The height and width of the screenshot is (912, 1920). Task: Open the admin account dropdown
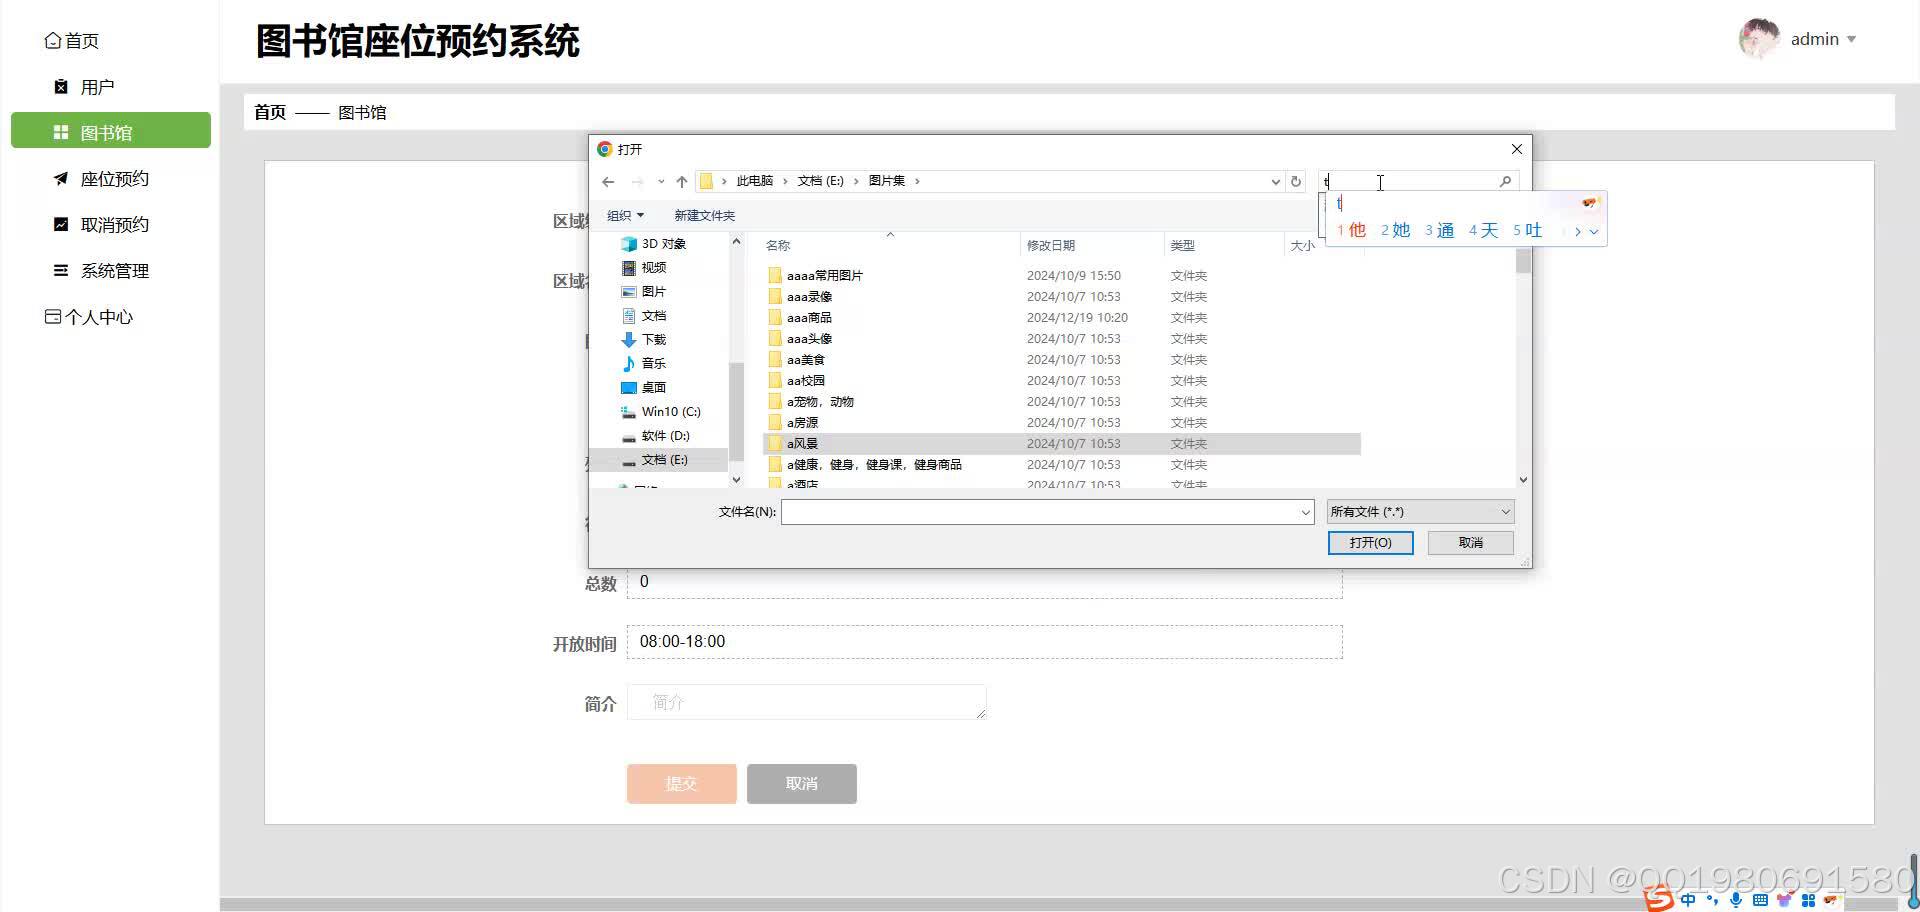pos(1822,39)
